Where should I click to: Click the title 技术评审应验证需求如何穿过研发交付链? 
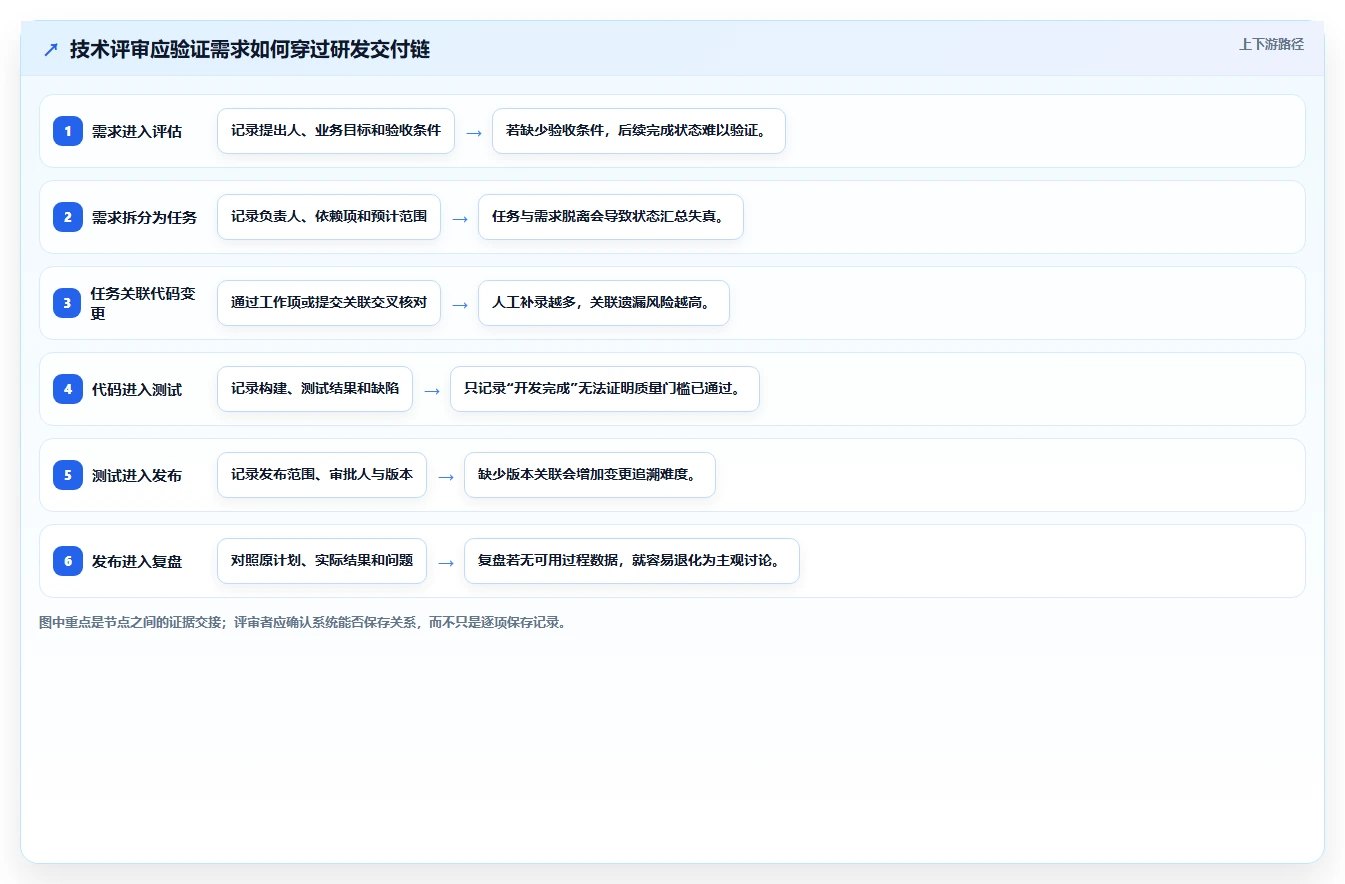coord(250,50)
